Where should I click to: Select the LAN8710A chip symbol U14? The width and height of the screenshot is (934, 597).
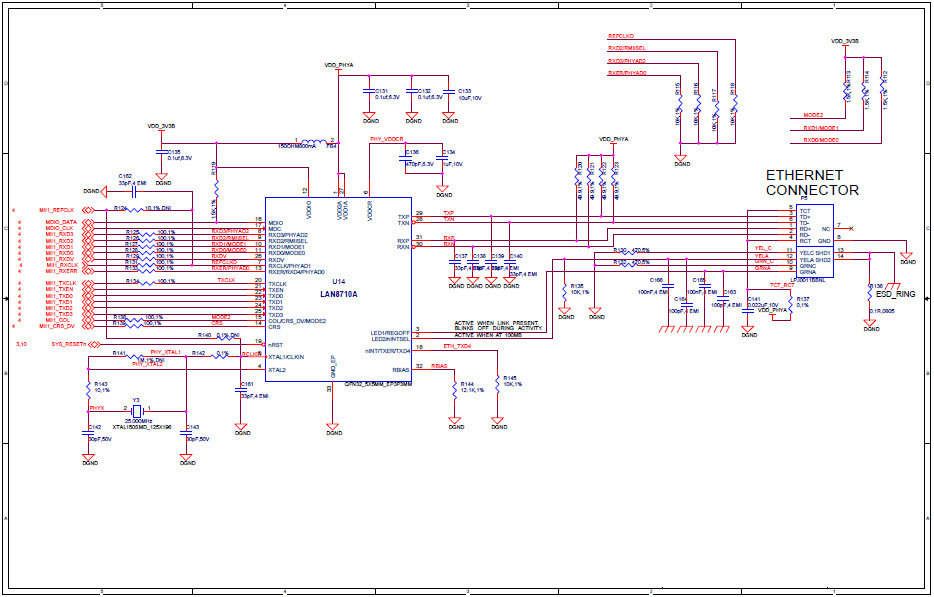[340, 290]
